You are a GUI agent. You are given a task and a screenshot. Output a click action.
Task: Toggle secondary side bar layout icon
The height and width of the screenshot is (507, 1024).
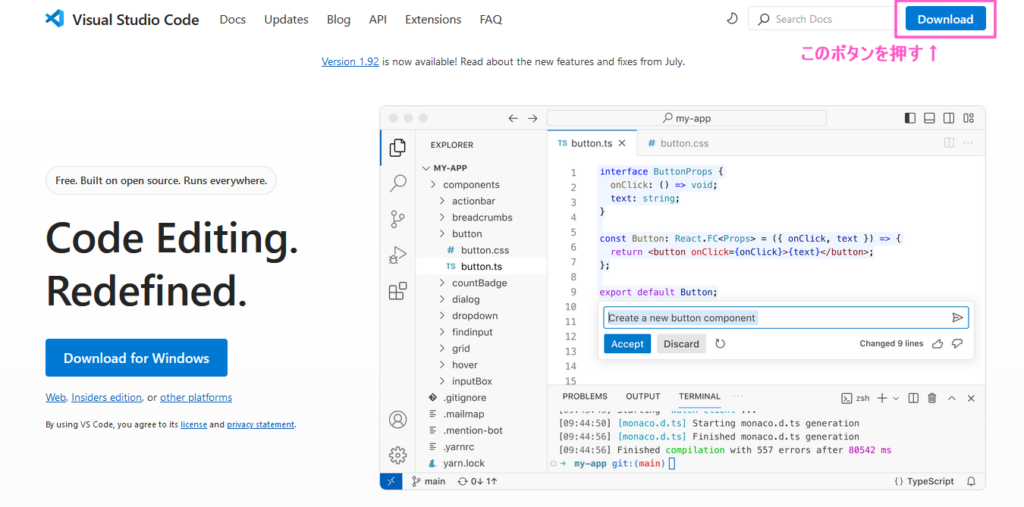pyautogui.click(x=949, y=118)
